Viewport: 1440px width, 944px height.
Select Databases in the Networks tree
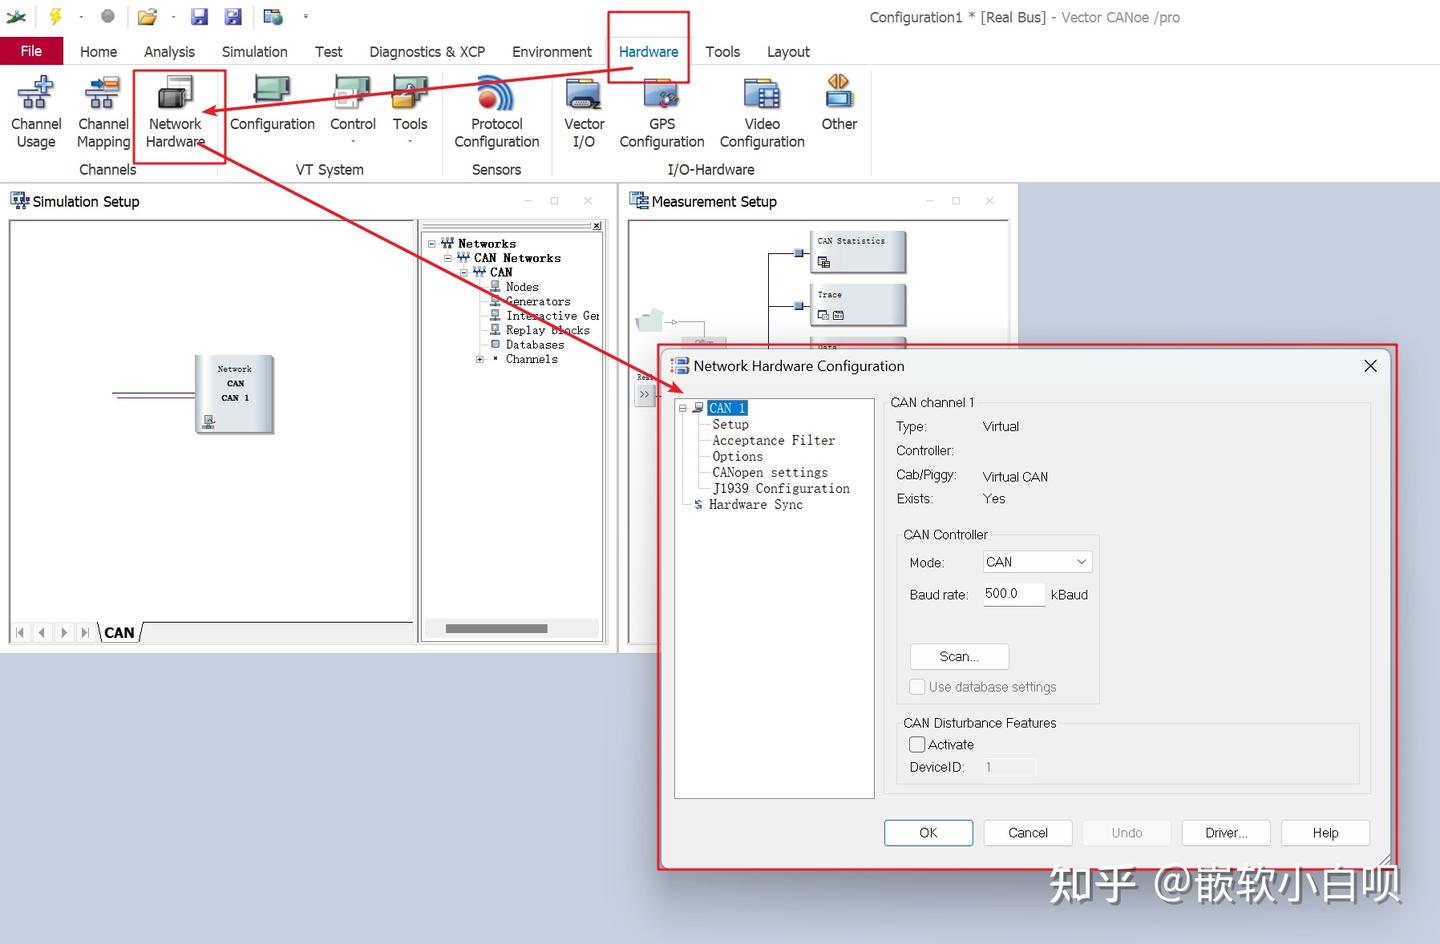[x=535, y=345]
